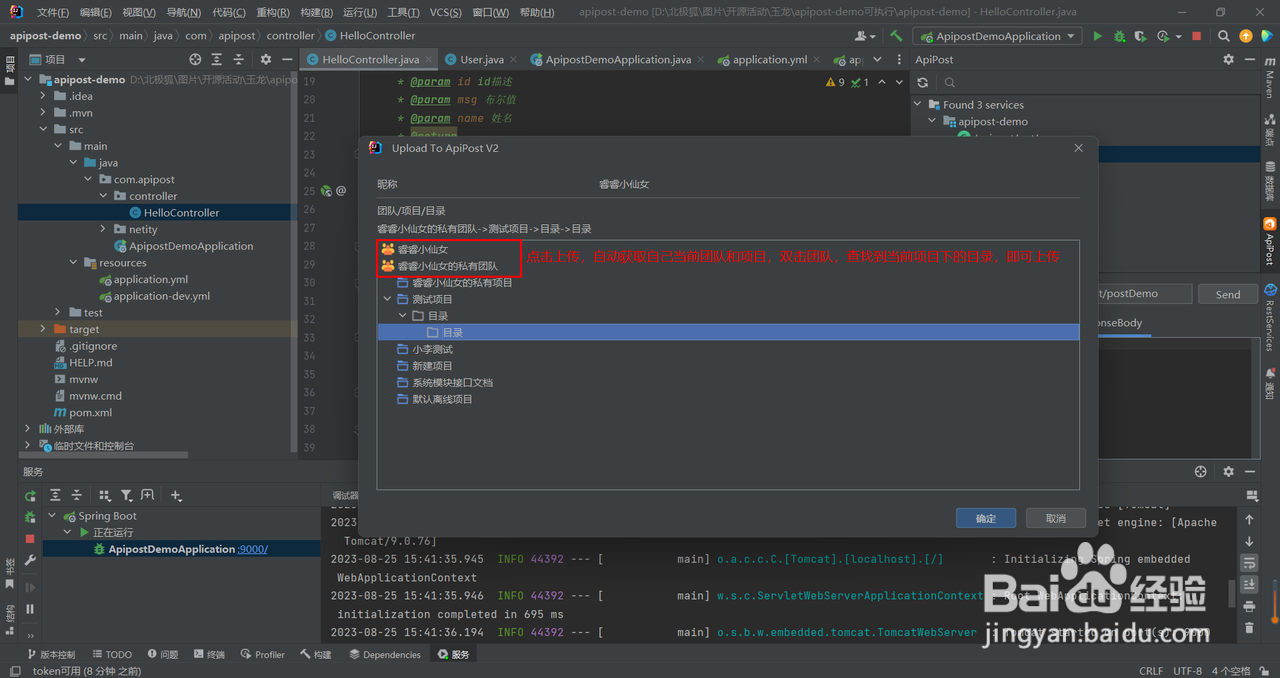The image size is (1280, 678).
Task: Click the postDemo URL input field
Action: [x=1144, y=294]
